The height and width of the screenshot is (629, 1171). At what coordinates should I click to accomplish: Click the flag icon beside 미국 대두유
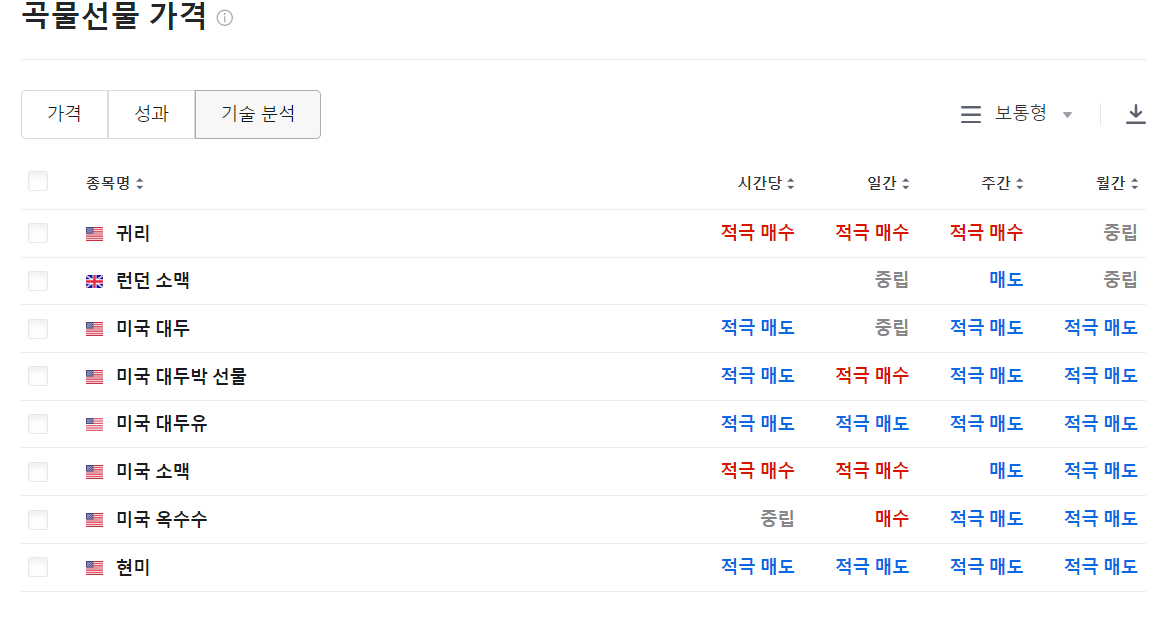click(x=94, y=424)
